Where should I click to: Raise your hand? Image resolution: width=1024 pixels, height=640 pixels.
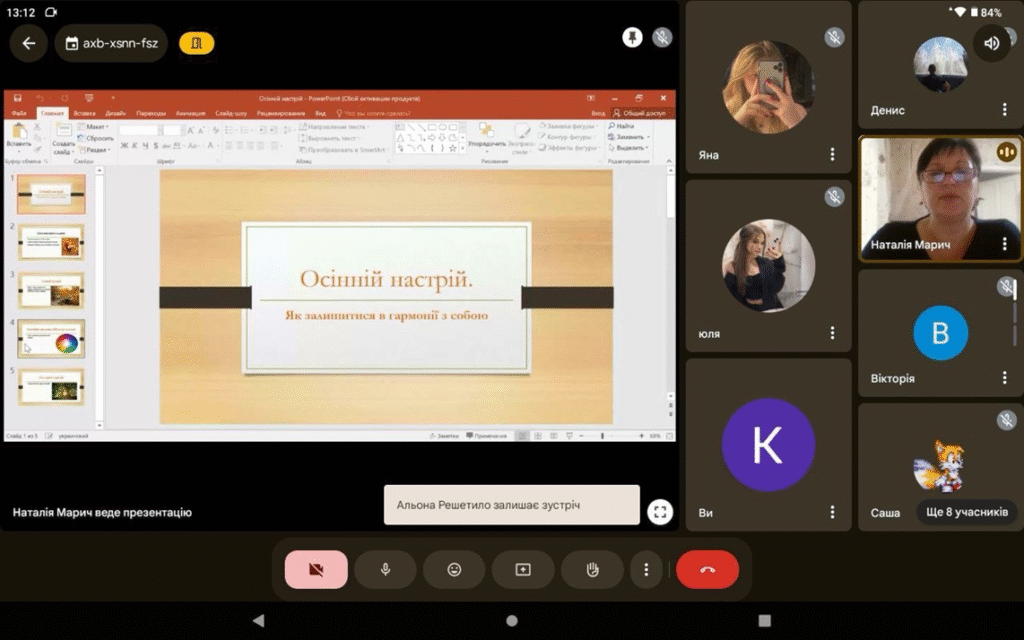click(592, 569)
